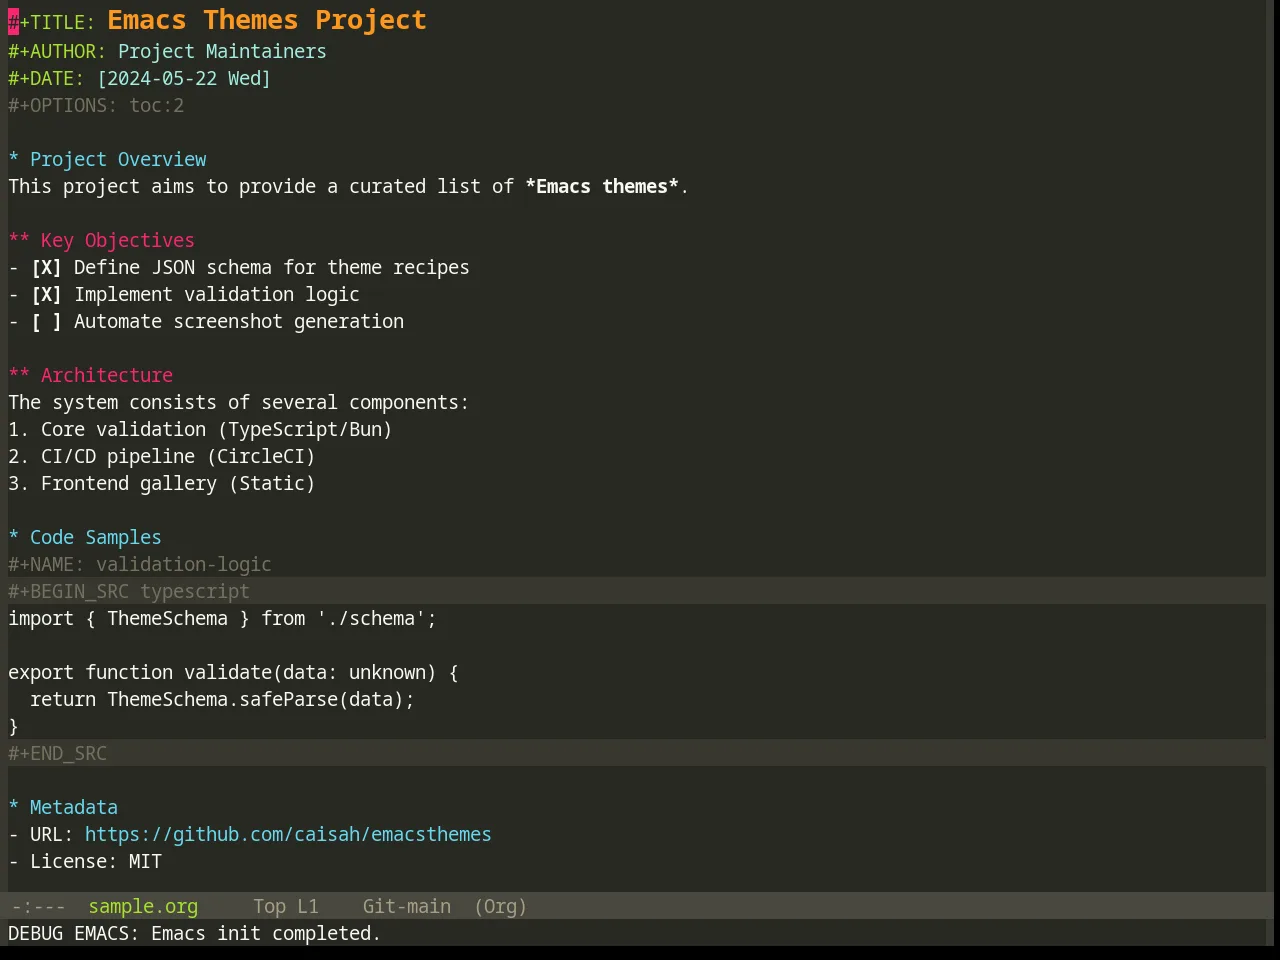Place cursor on Emacs Themes Project title
The width and height of the screenshot is (1280, 960).
(x=267, y=21)
